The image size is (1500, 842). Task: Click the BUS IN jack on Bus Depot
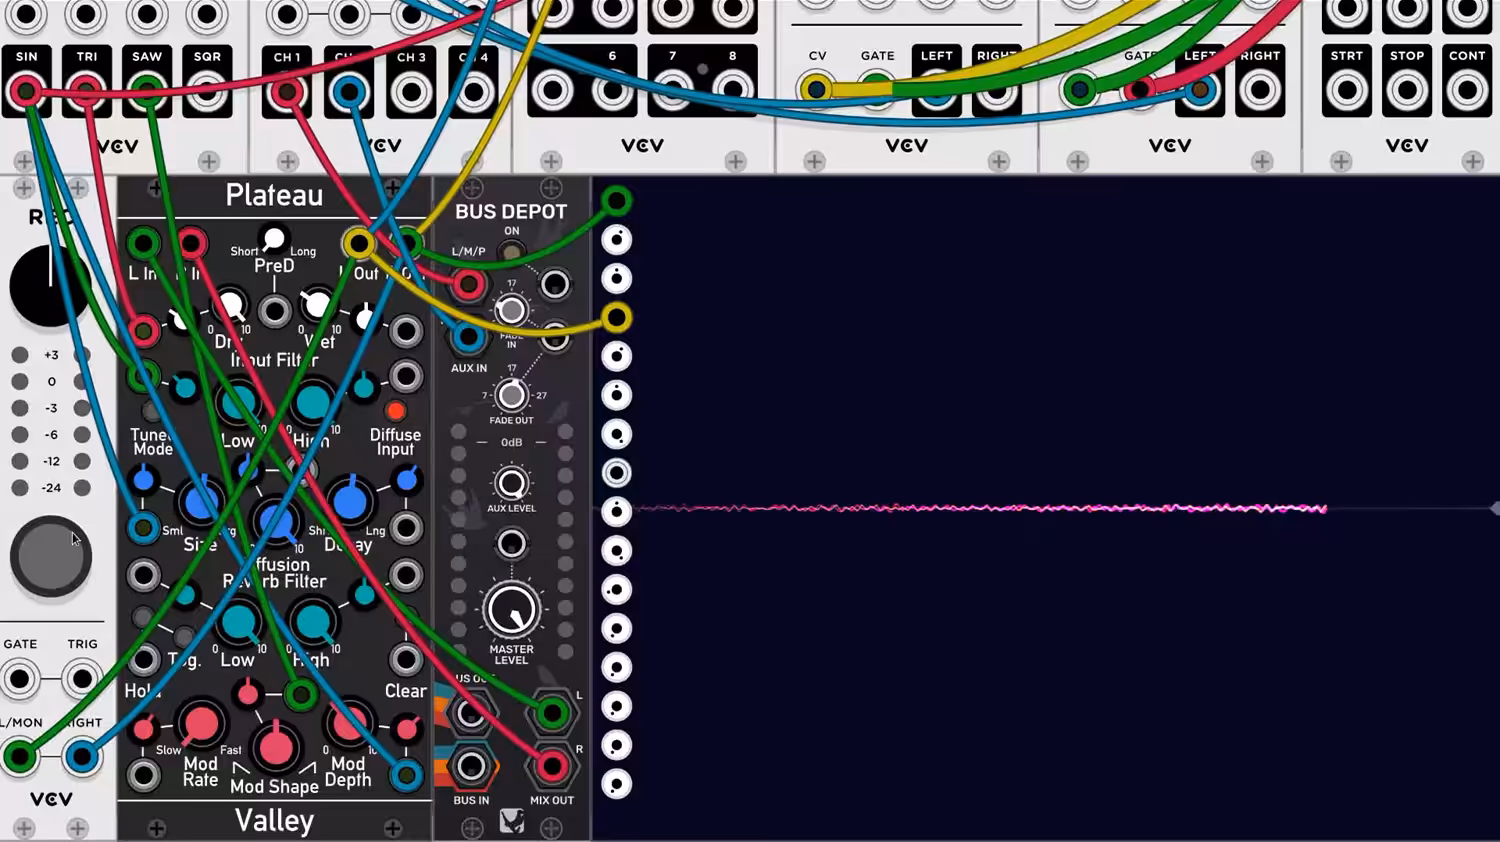pos(471,767)
